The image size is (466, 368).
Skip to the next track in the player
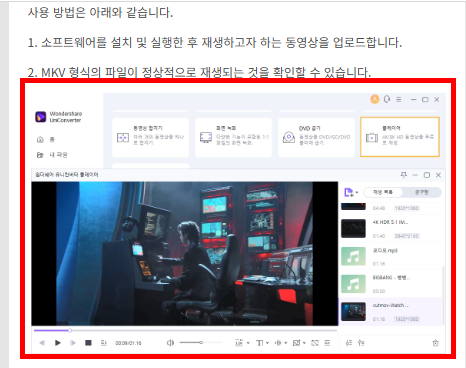tap(73, 343)
